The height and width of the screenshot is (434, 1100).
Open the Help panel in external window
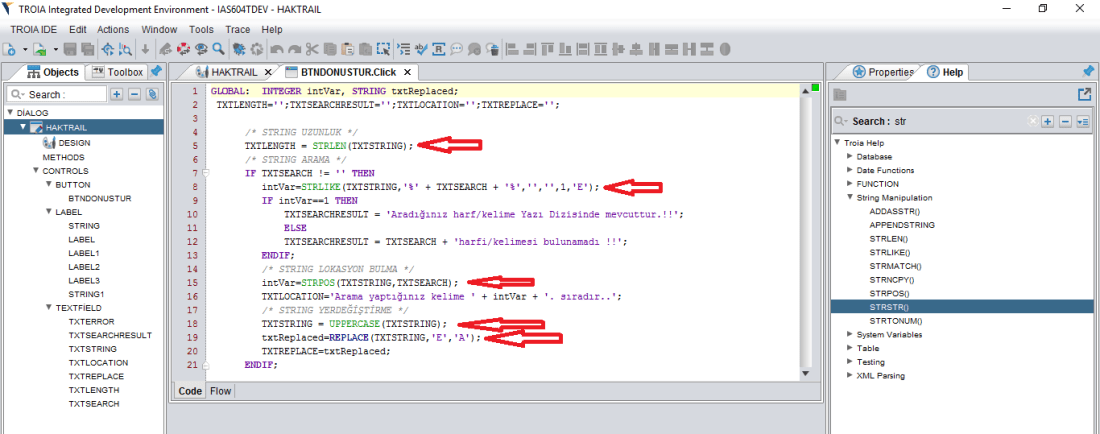click(x=1084, y=94)
